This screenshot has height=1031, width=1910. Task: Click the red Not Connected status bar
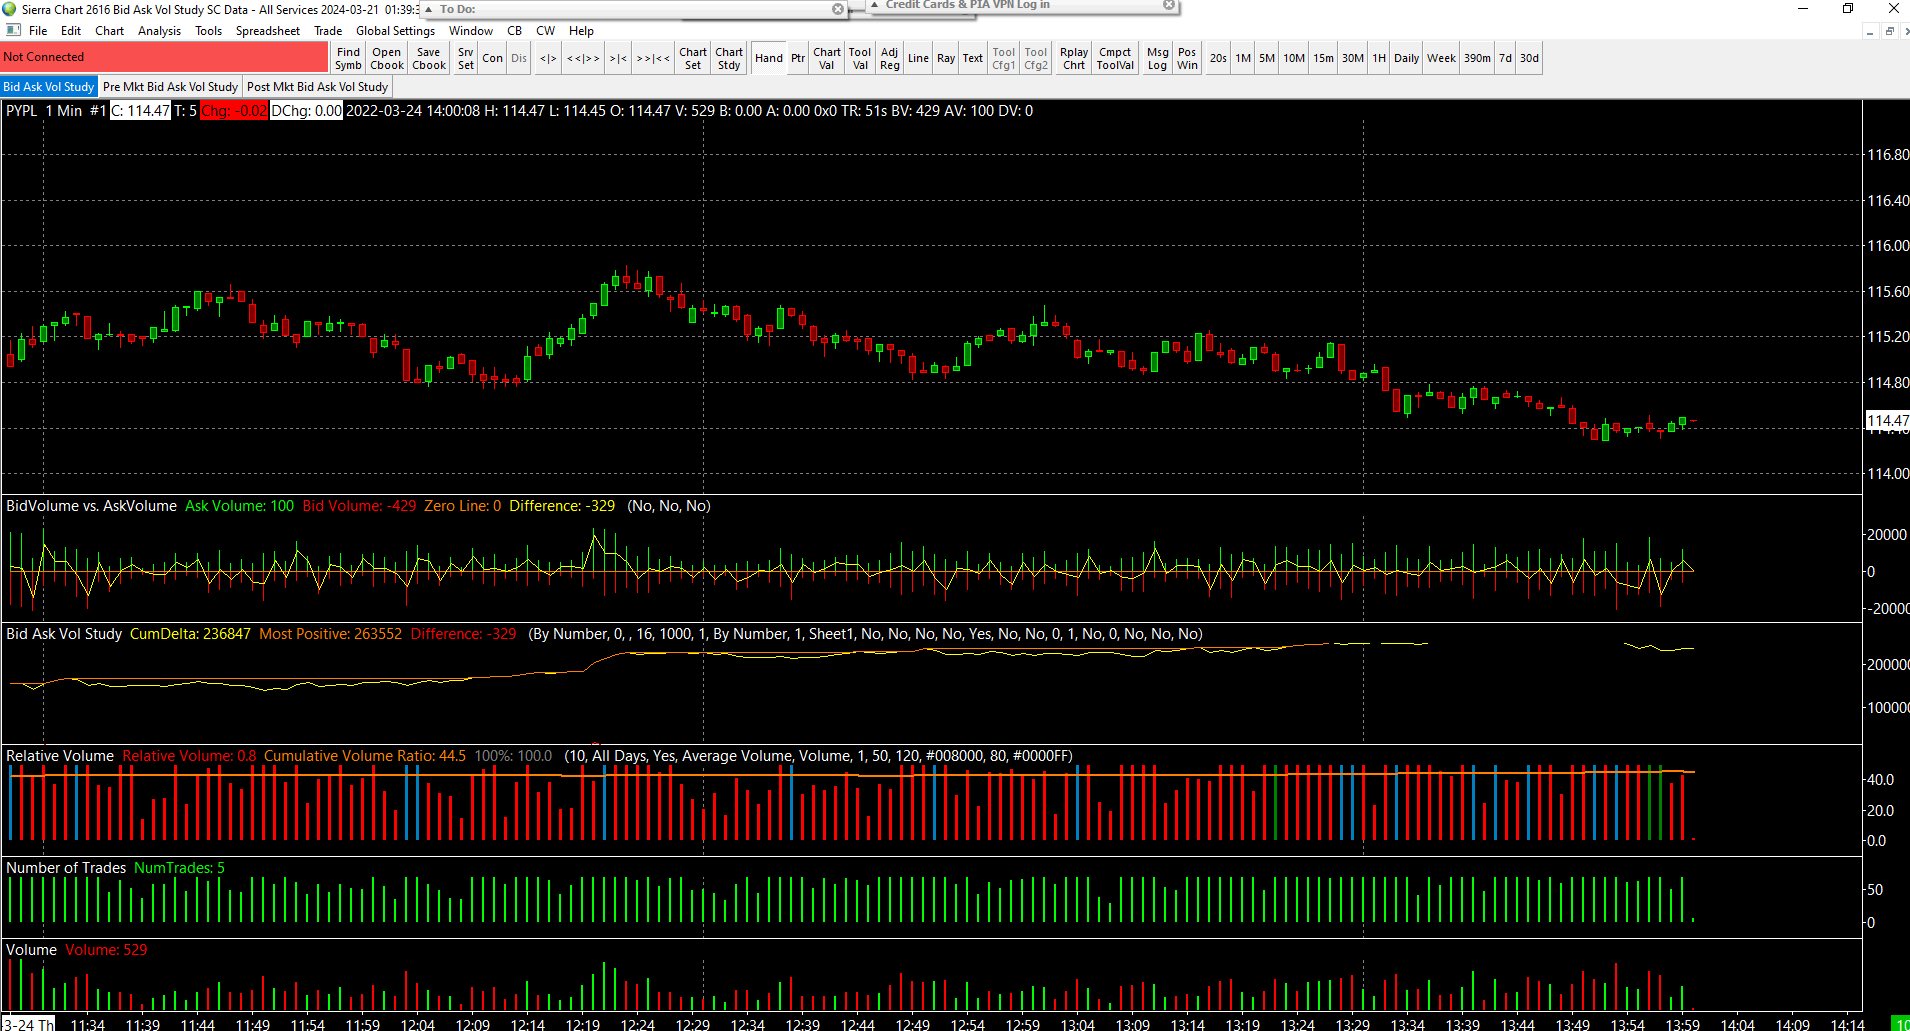point(165,57)
